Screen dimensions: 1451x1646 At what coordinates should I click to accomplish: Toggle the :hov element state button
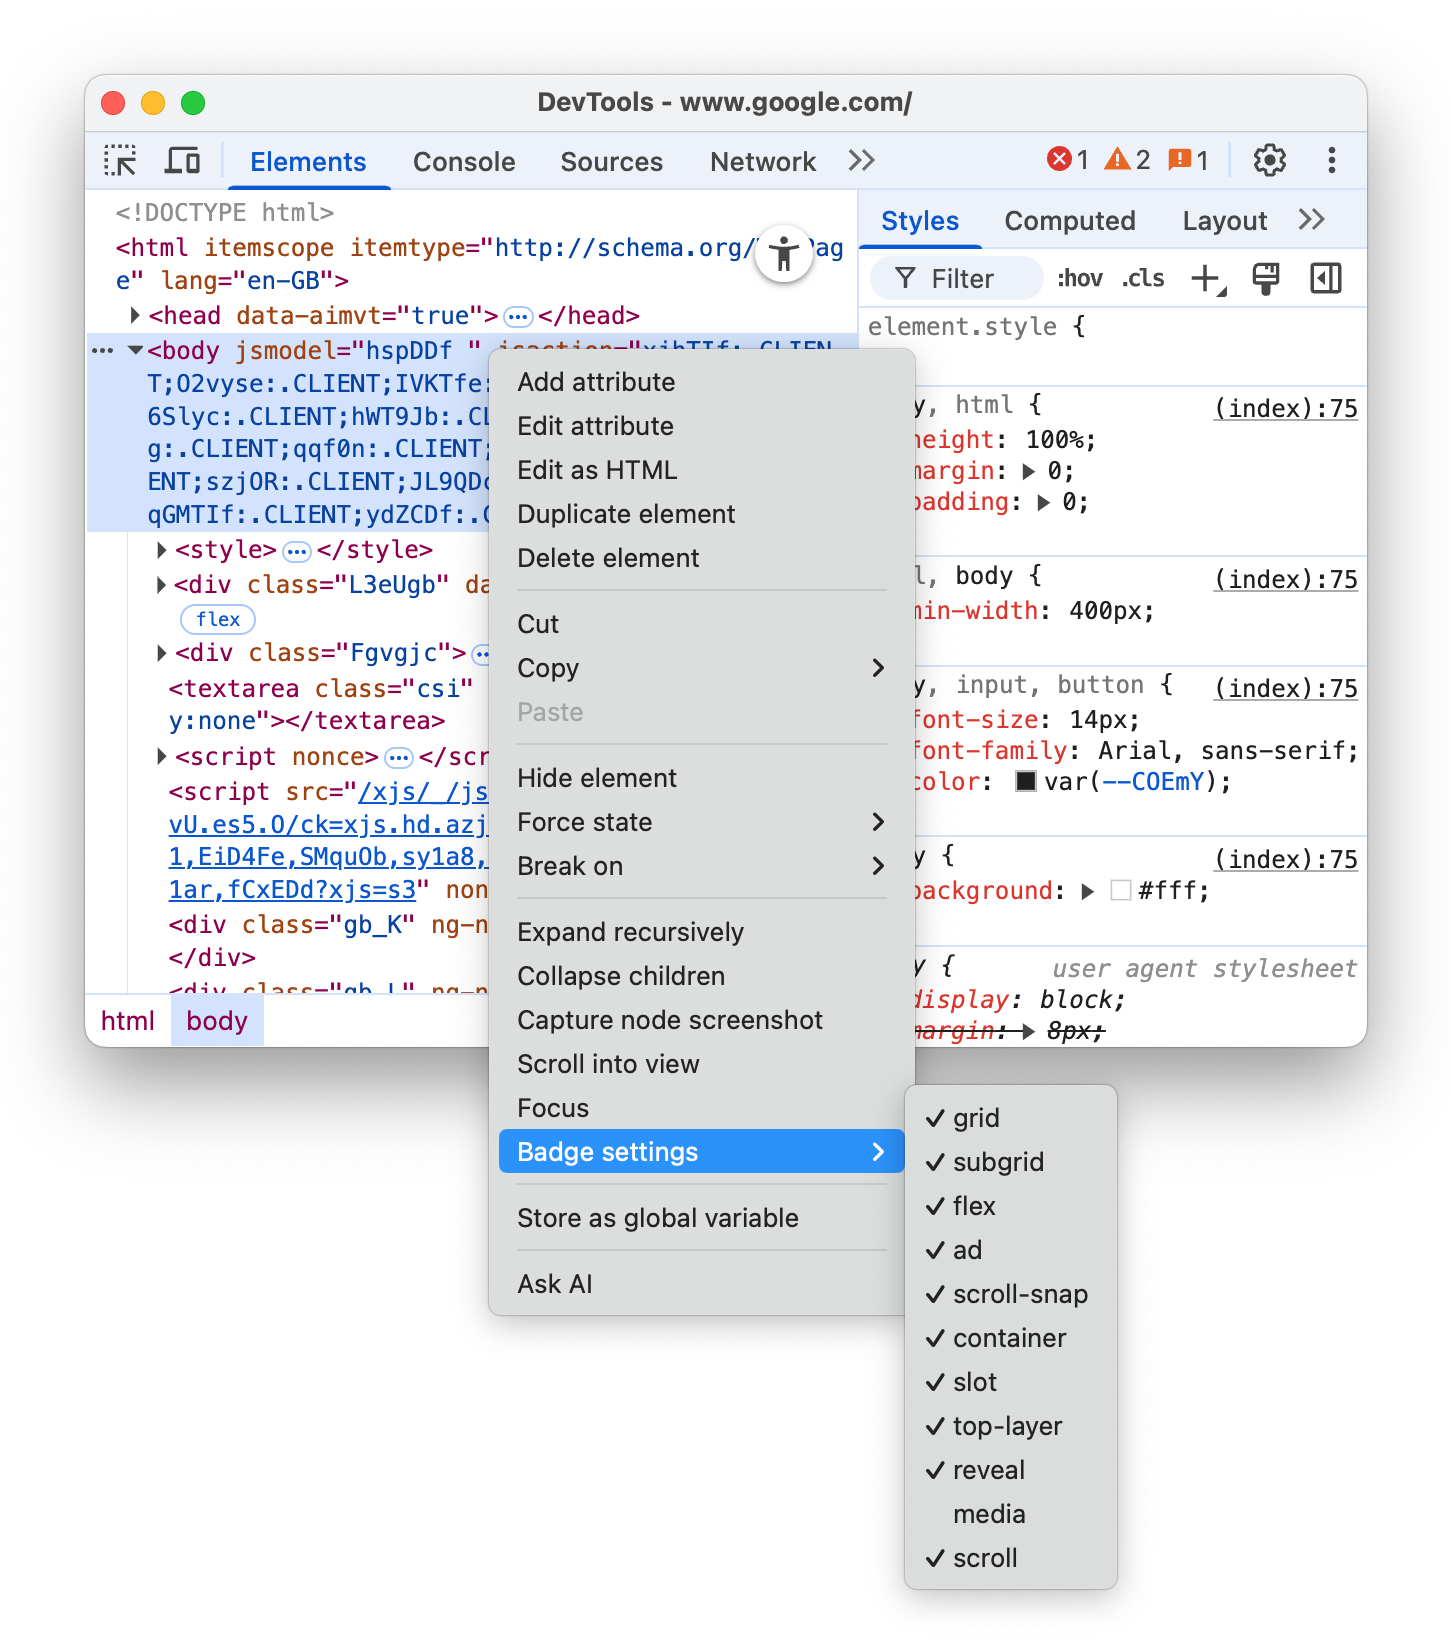tap(1079, 279)
